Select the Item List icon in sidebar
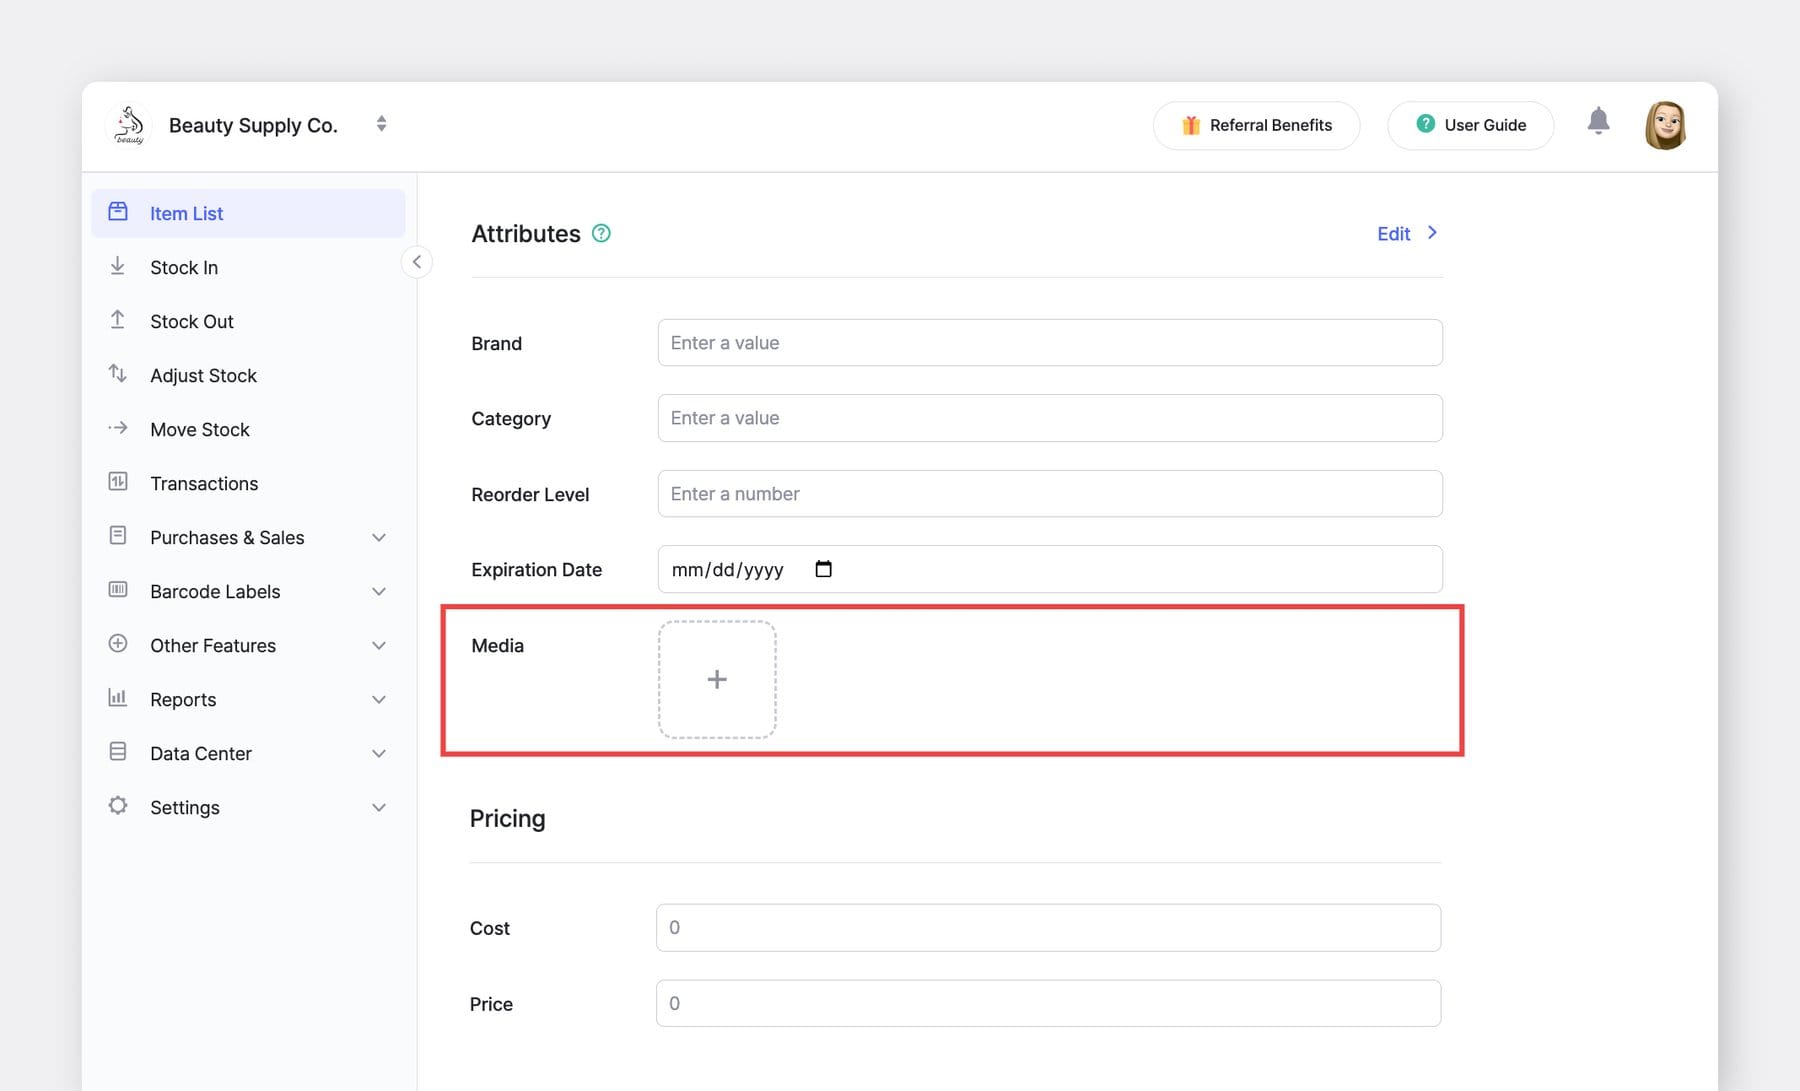1800x1091 pixels. coord(118,212)
